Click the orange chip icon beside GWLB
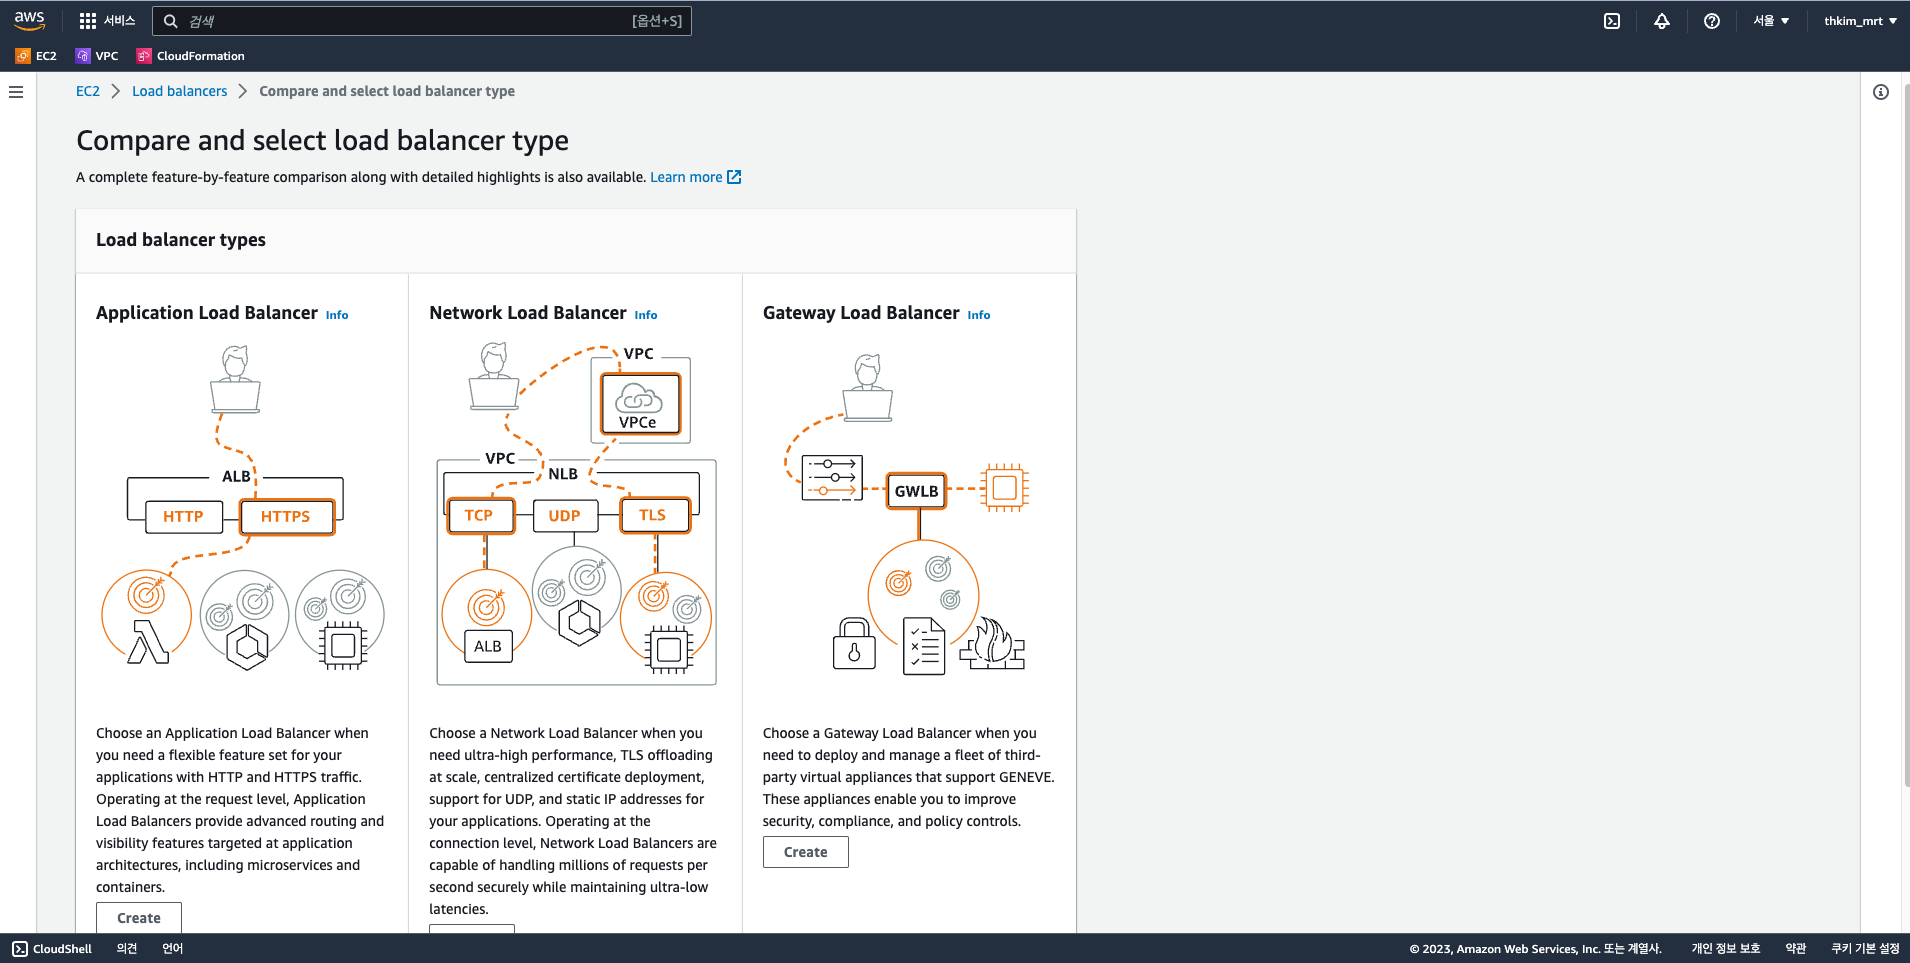1910x963 pixels. 1005,488
